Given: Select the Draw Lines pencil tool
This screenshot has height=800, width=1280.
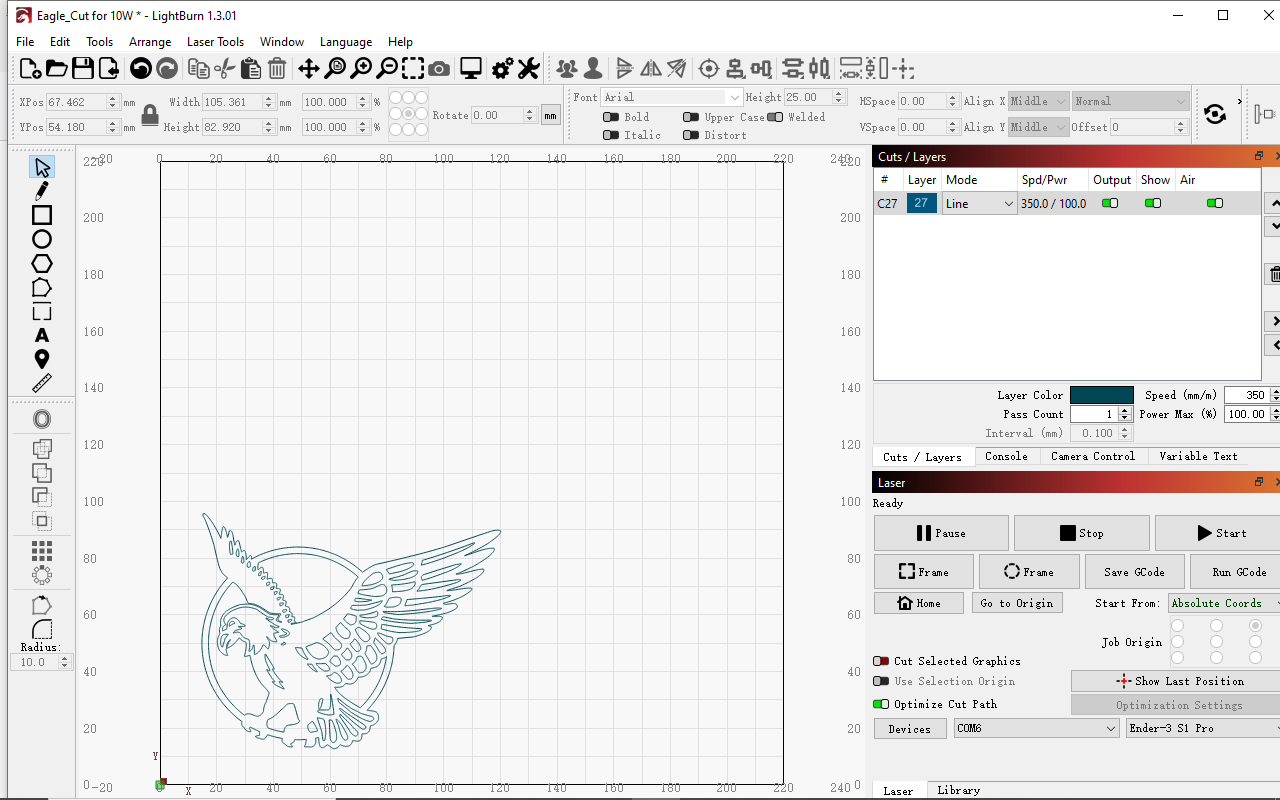Looking at the screenshot, I should (x=42, y=191).
